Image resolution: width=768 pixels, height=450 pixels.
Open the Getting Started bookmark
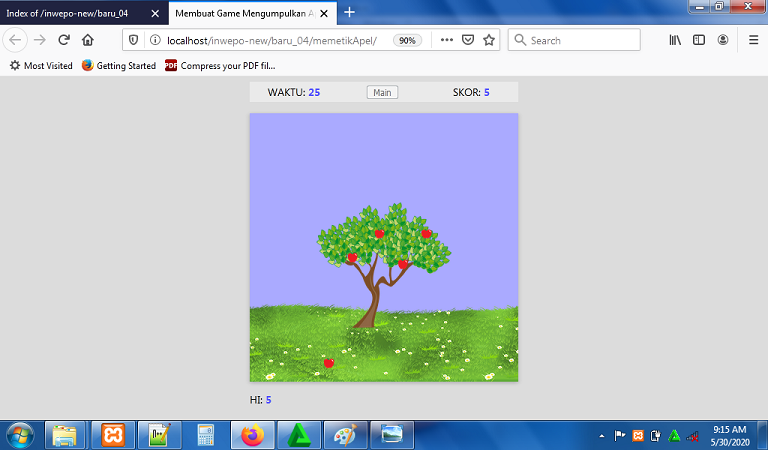(x=119, y=66)
